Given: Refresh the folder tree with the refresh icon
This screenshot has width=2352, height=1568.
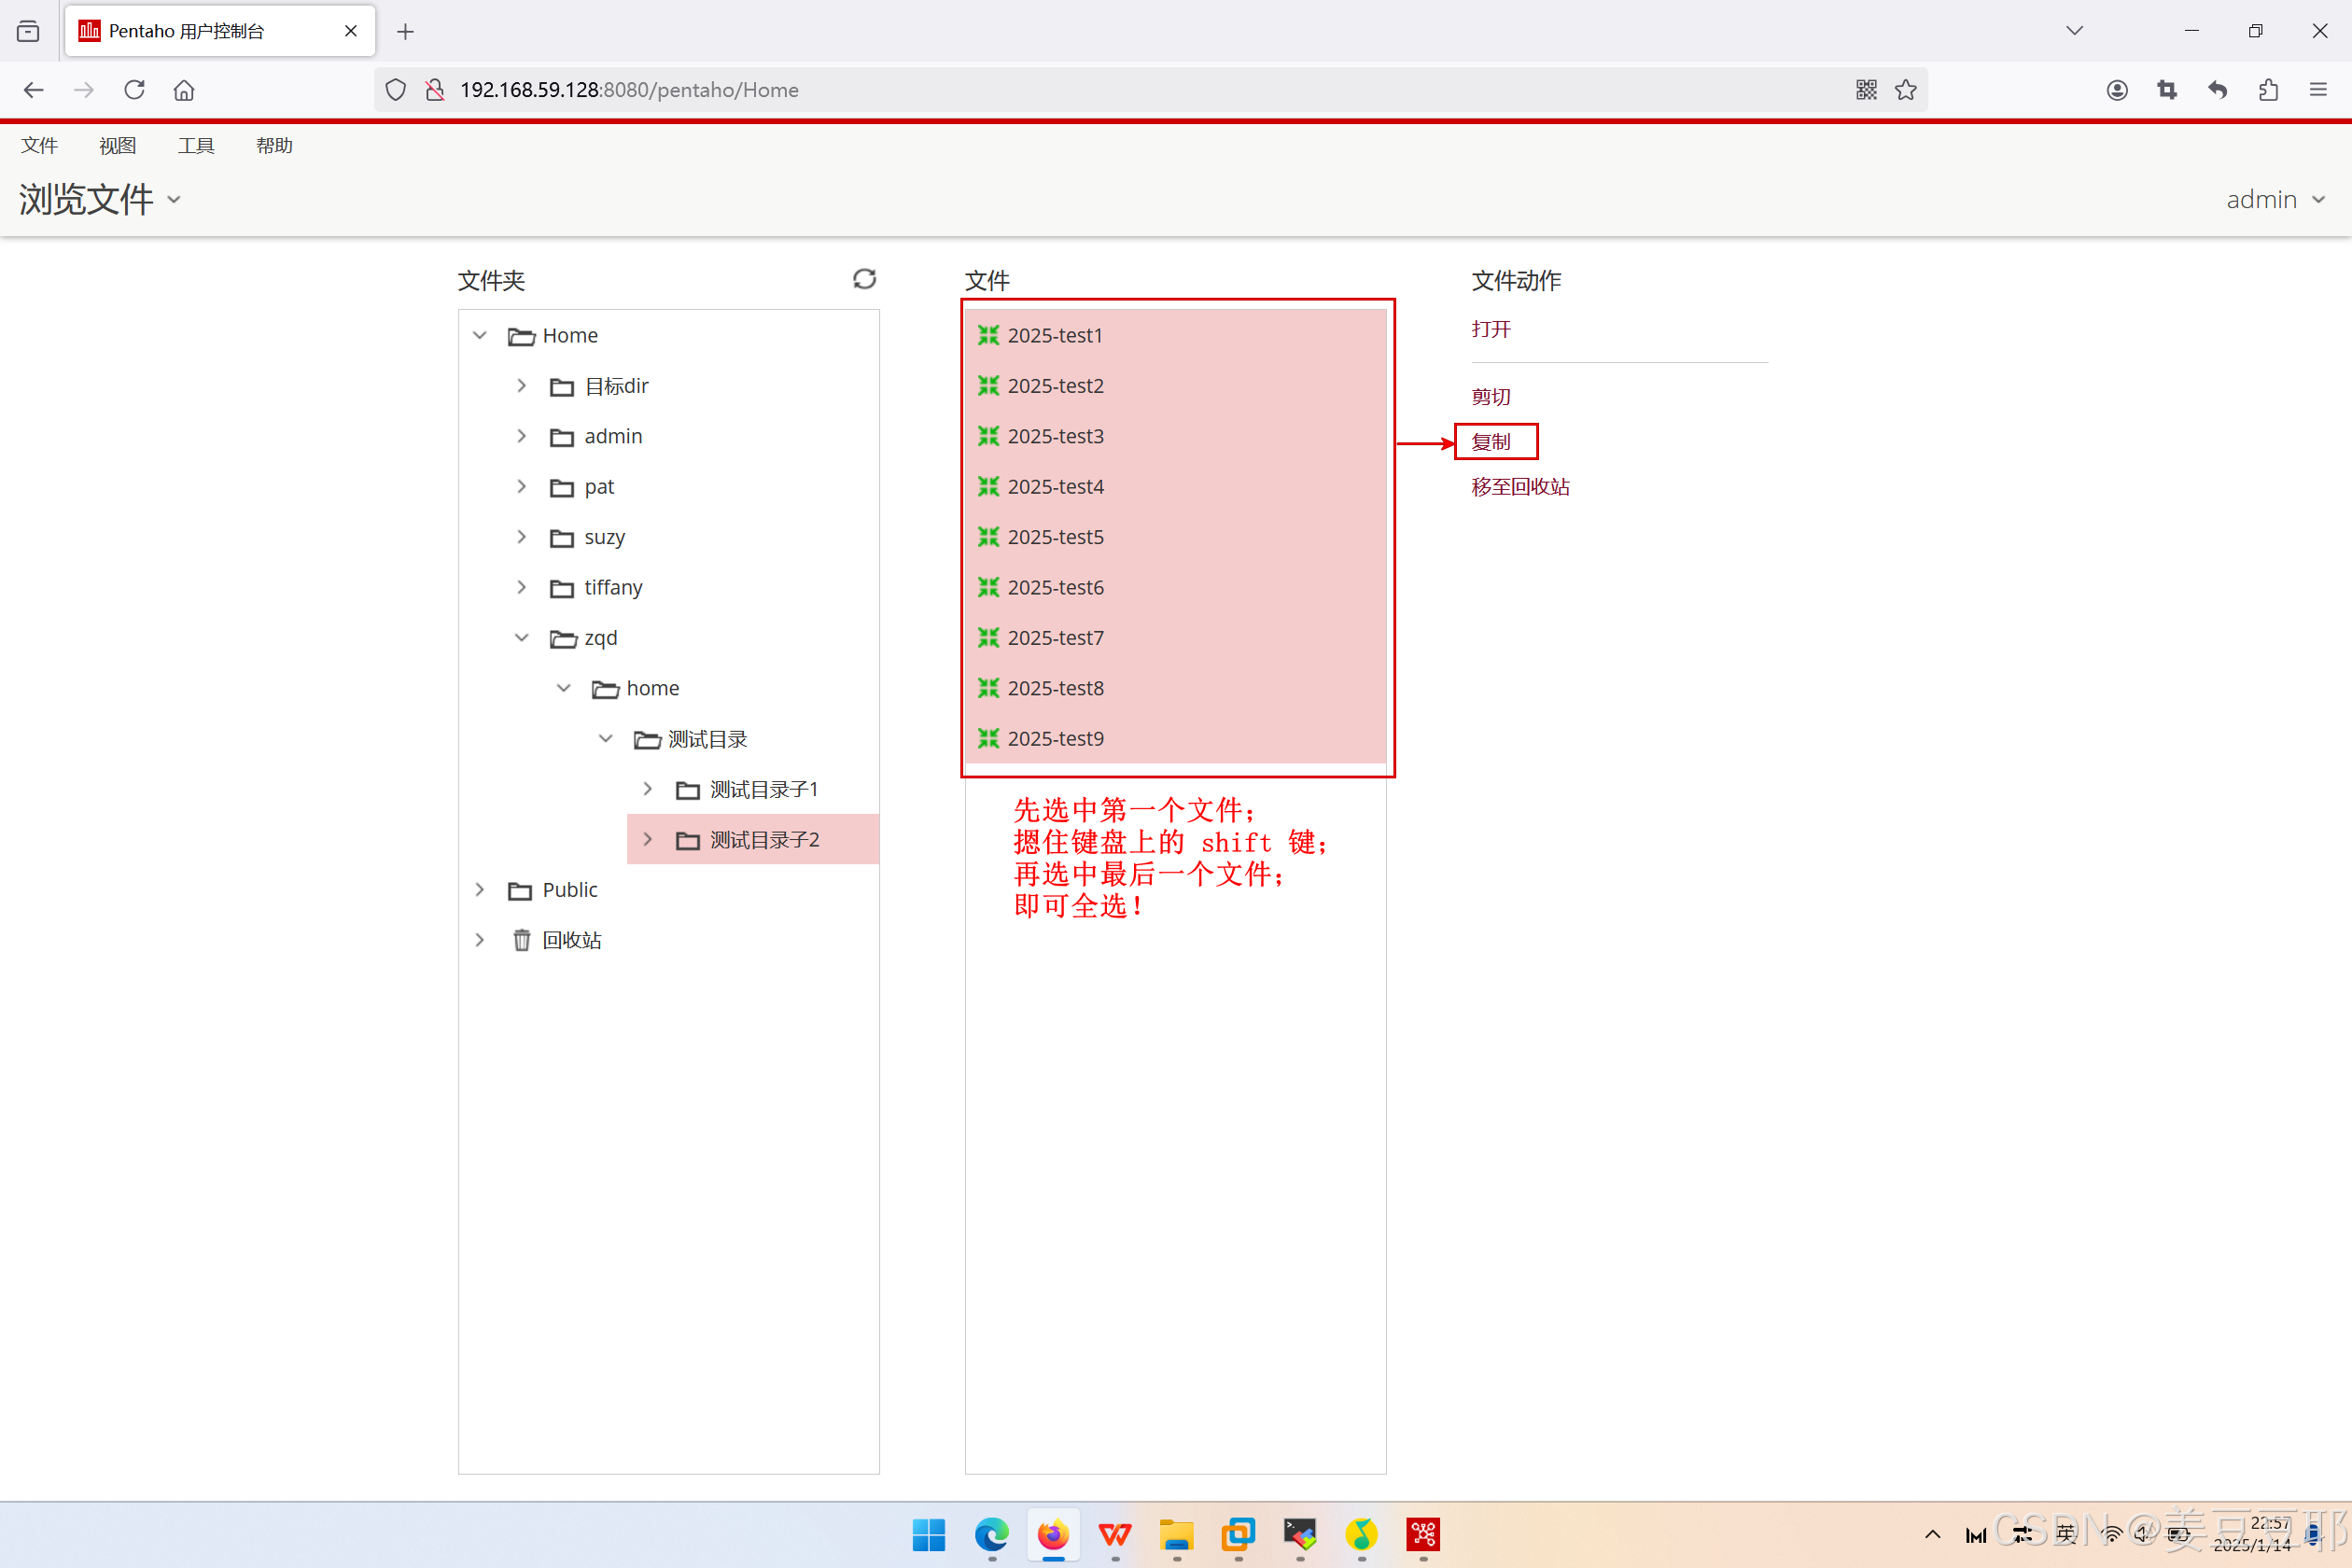Looking at the screenshot, I should 864,279.
